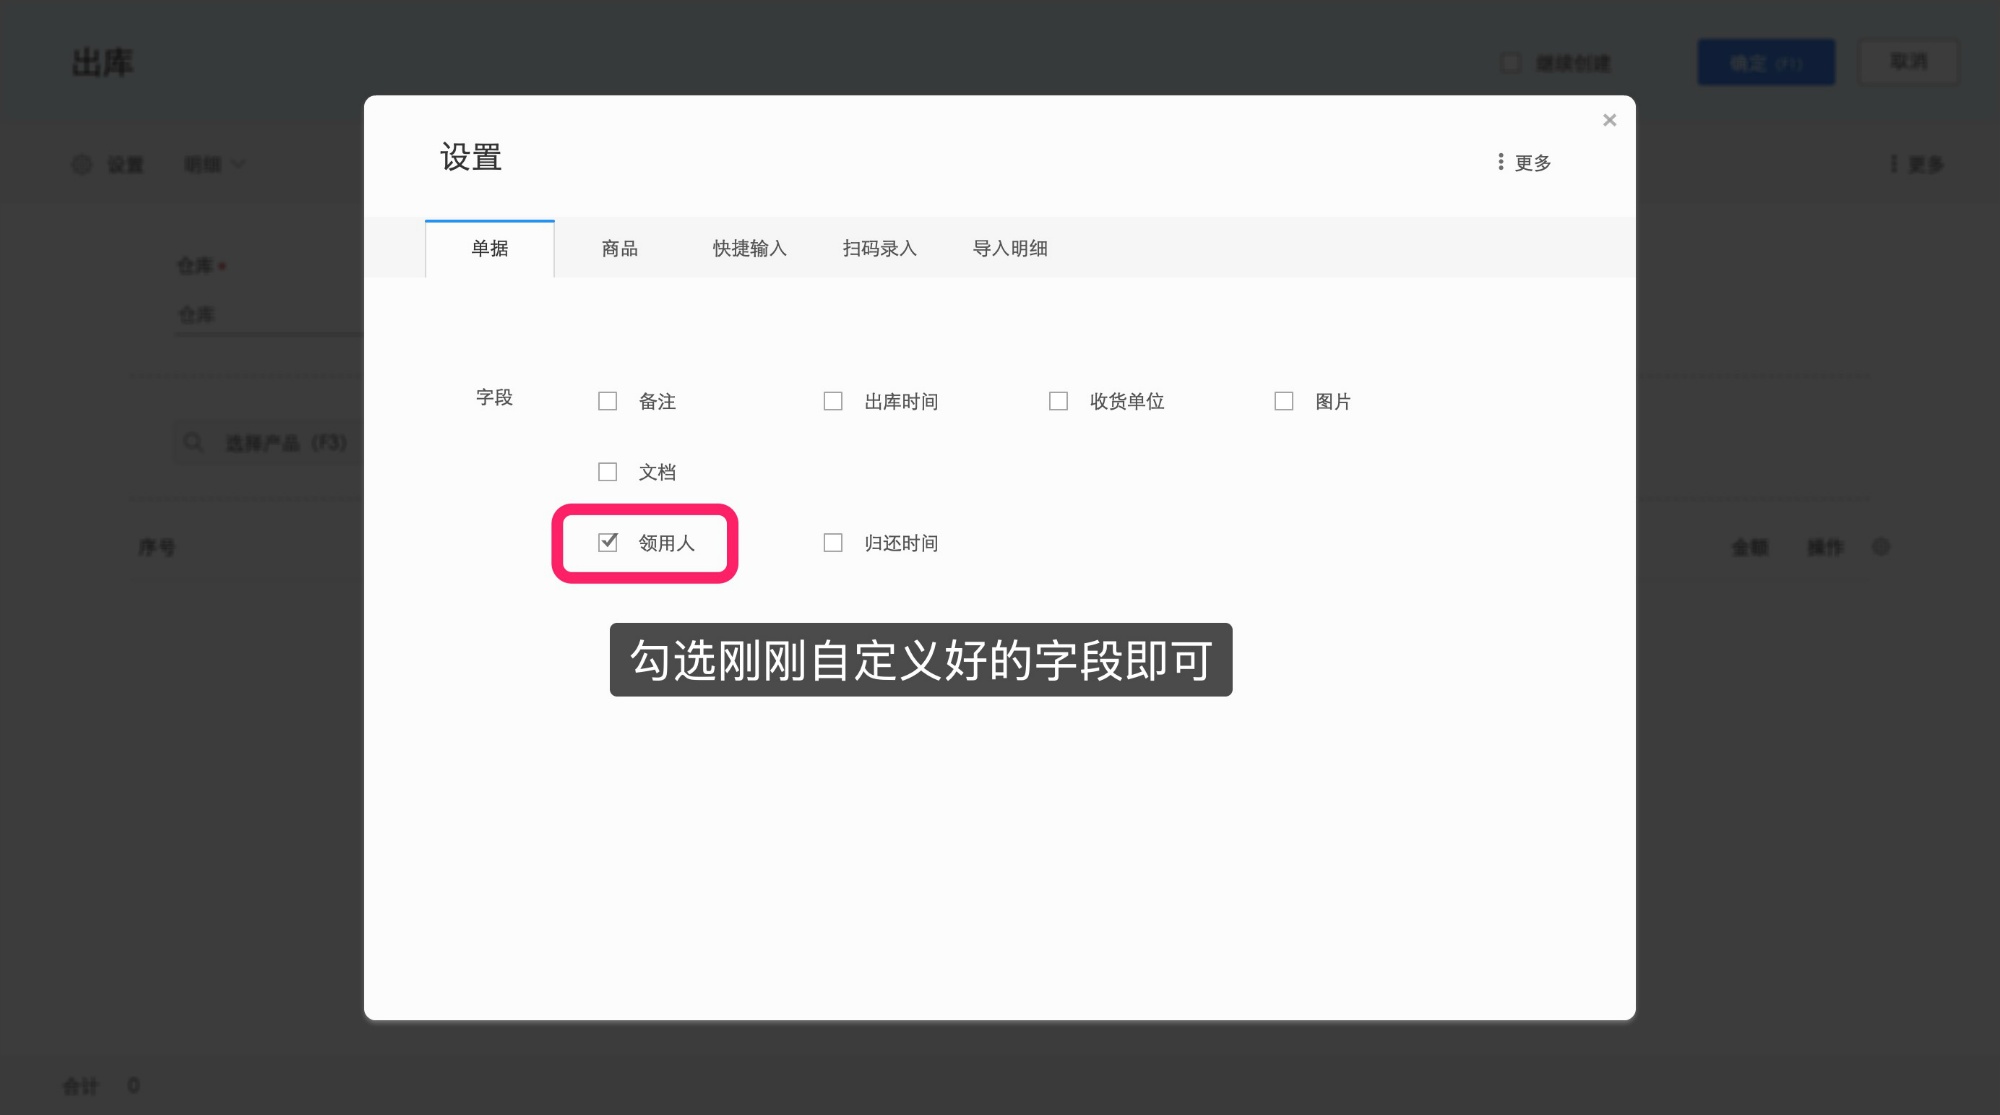Check the 收货单位 field option

[x=1058, y=401]
